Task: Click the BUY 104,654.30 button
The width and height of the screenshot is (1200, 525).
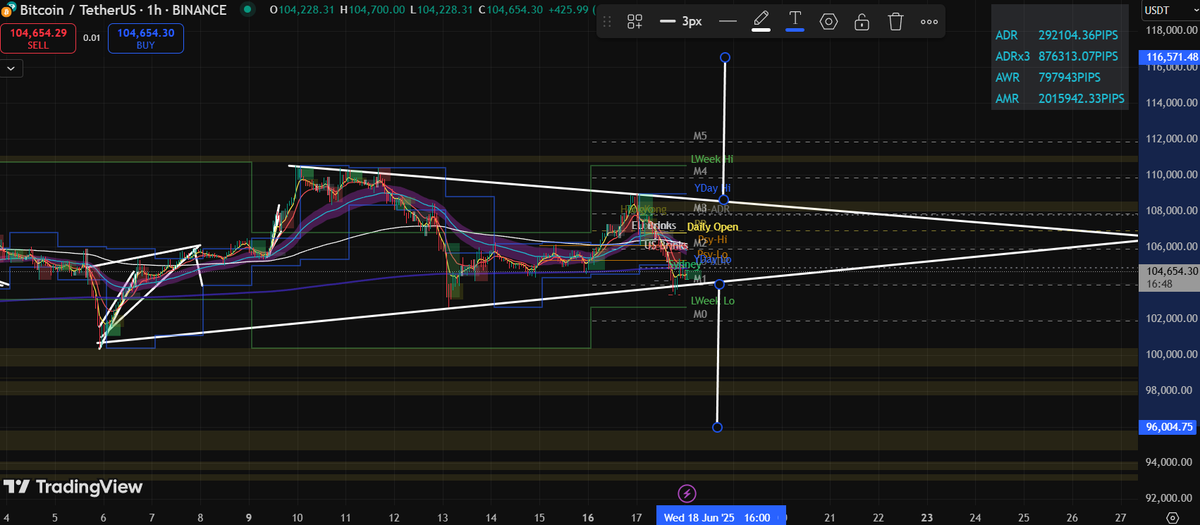Action: (145, 39)
